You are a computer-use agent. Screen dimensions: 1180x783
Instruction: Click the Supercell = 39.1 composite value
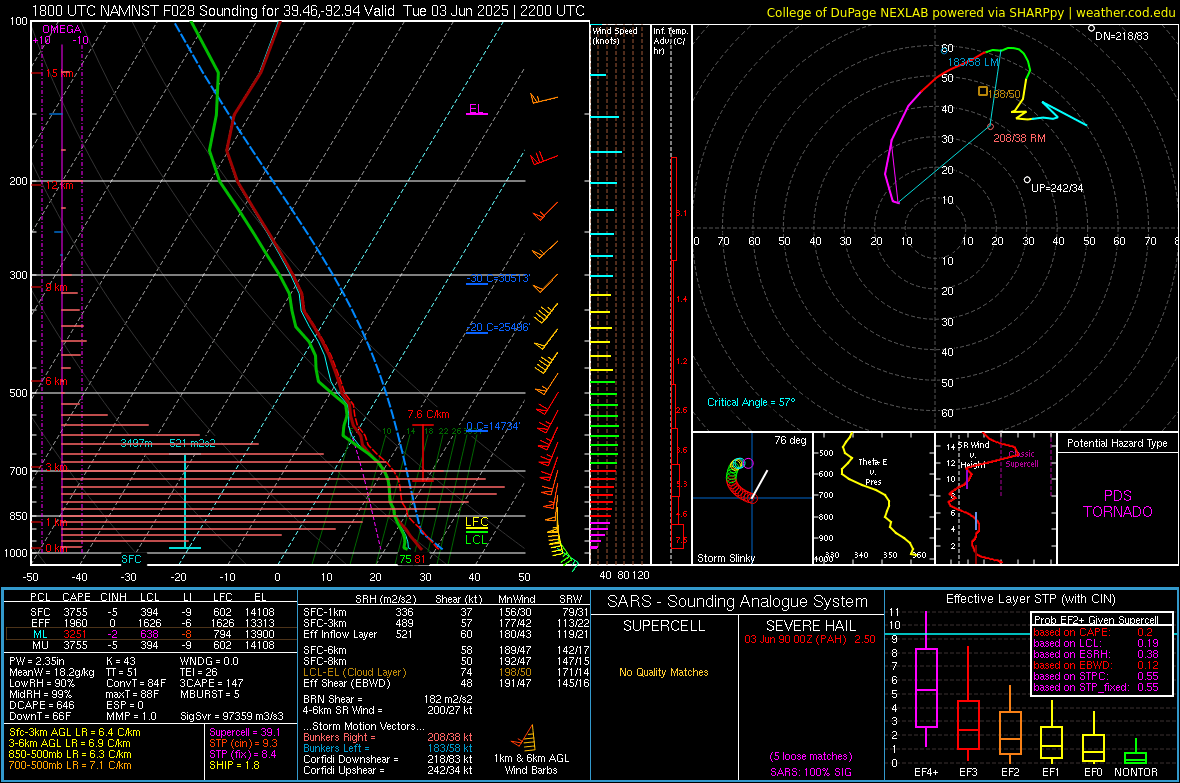245,732
